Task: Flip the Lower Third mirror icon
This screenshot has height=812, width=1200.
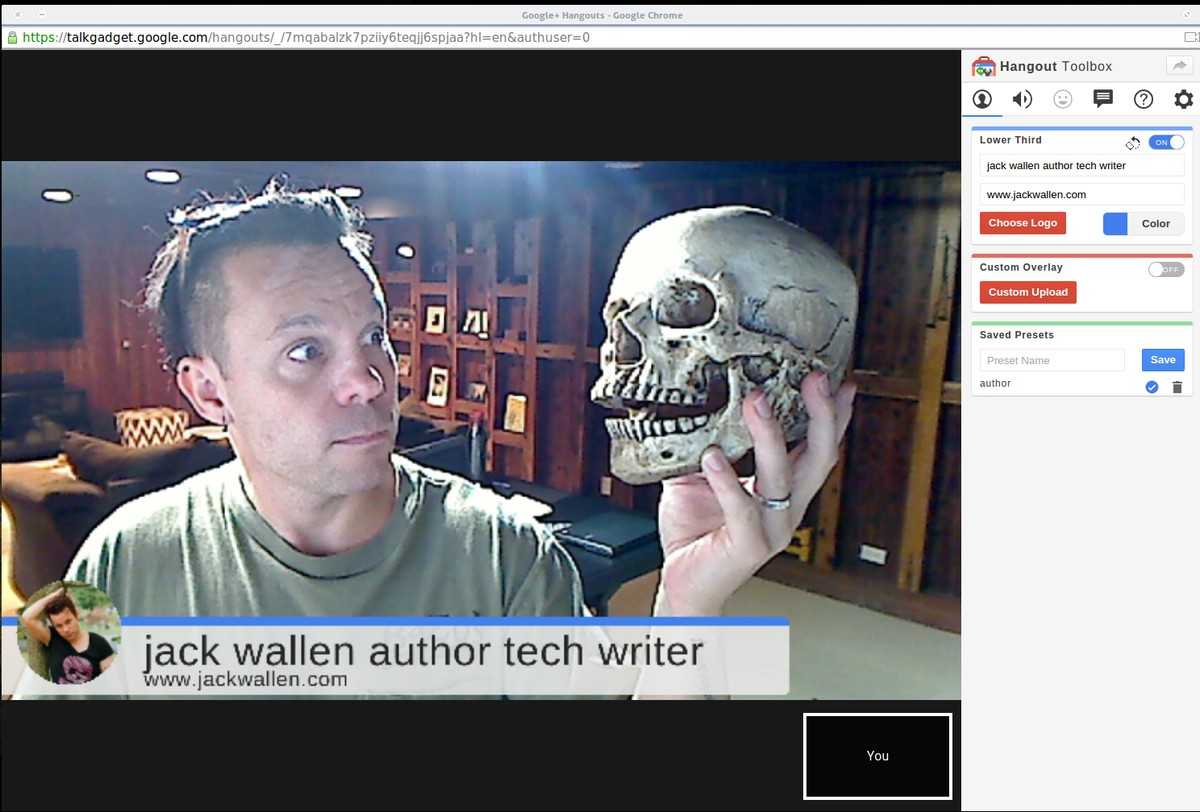Action: 1132,143
